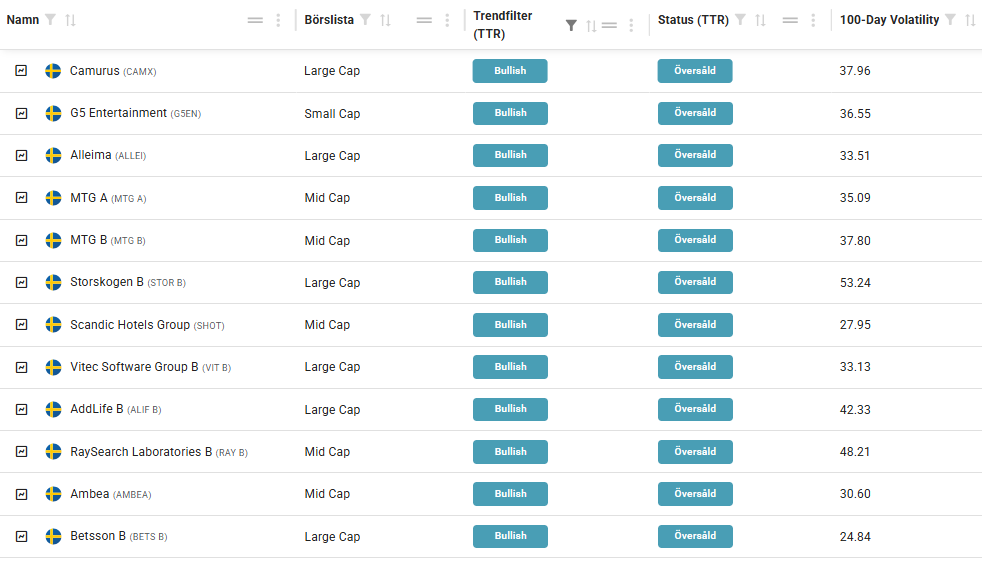Screen dimensions: 982x563
Task: Click the Börslista column header
Action: point(329,20)
